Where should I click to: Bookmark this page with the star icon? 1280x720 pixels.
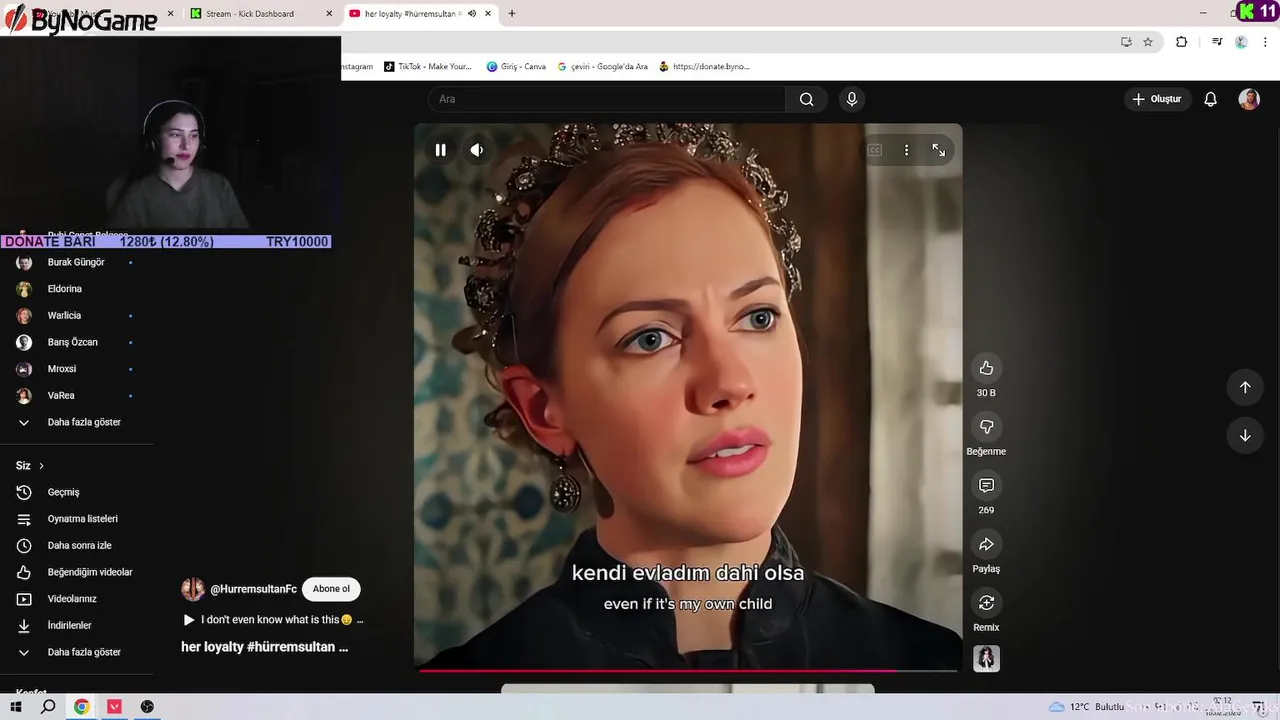point(1148,42)
